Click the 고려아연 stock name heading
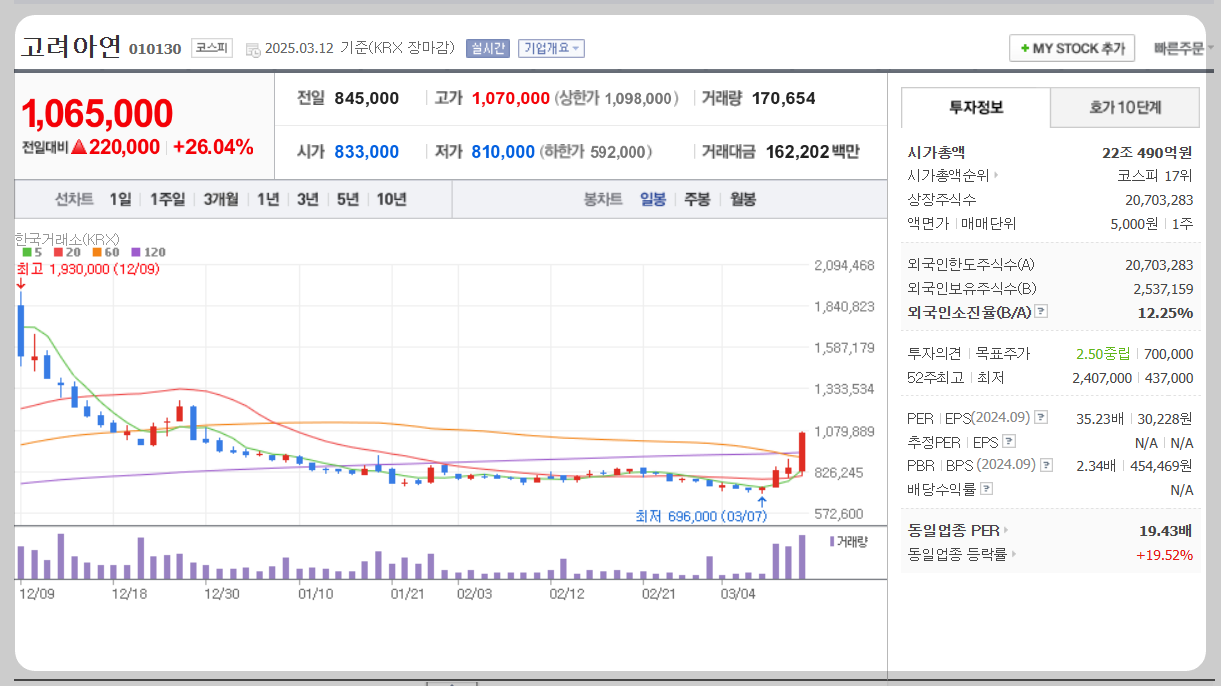This screenshot has height=686, width=1221. click(x=71, y=46)
